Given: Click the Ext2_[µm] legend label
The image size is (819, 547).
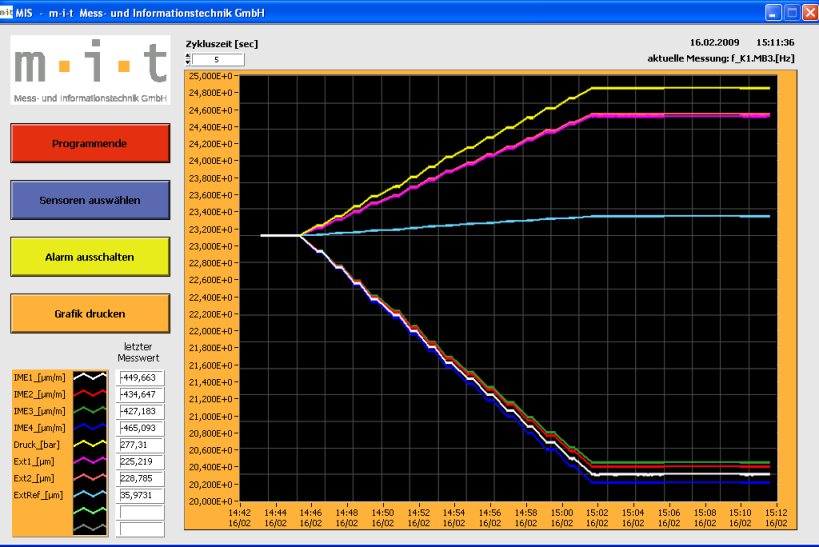Looking at the screenshot, I should point(34,478).
